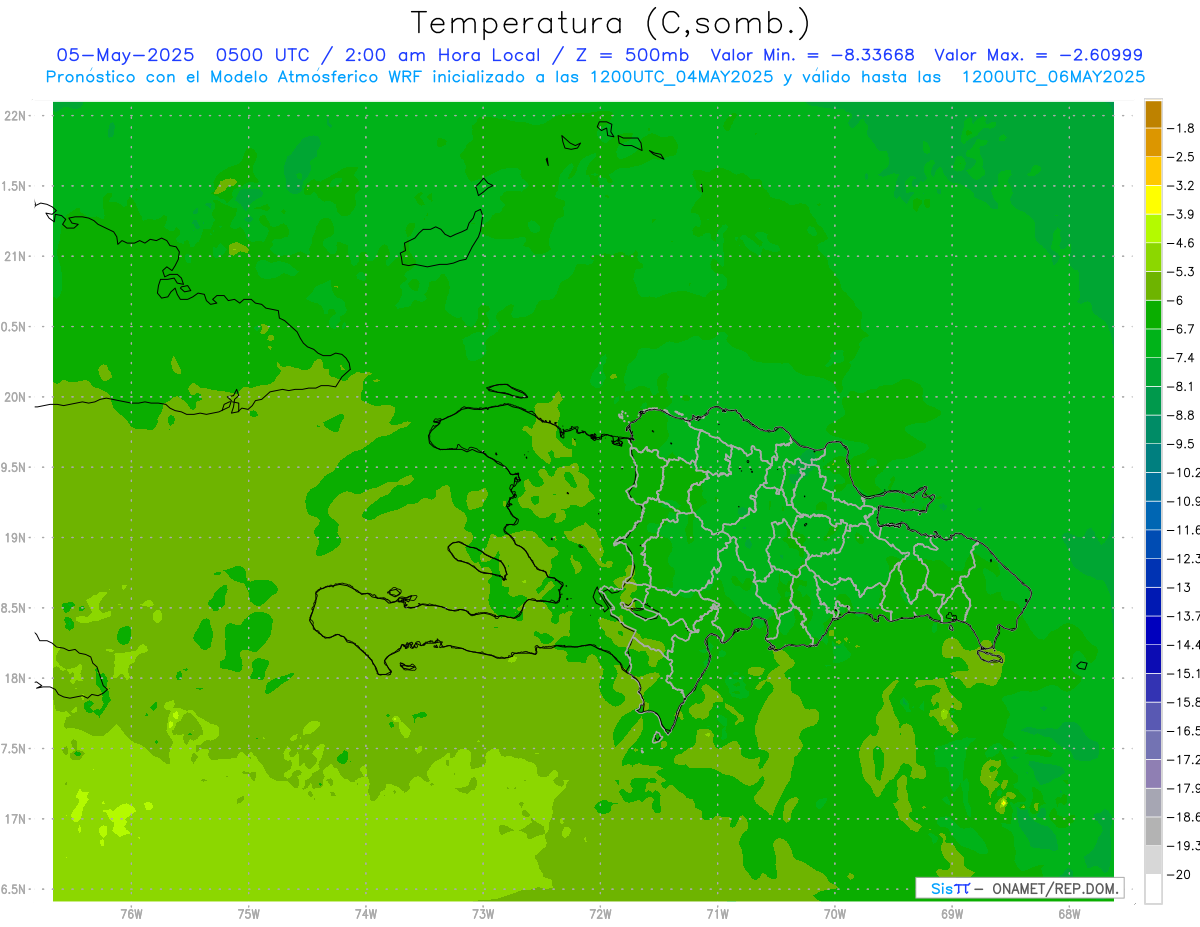Click the "Valor Min. = -8.33668" readout

pos(811,55)
